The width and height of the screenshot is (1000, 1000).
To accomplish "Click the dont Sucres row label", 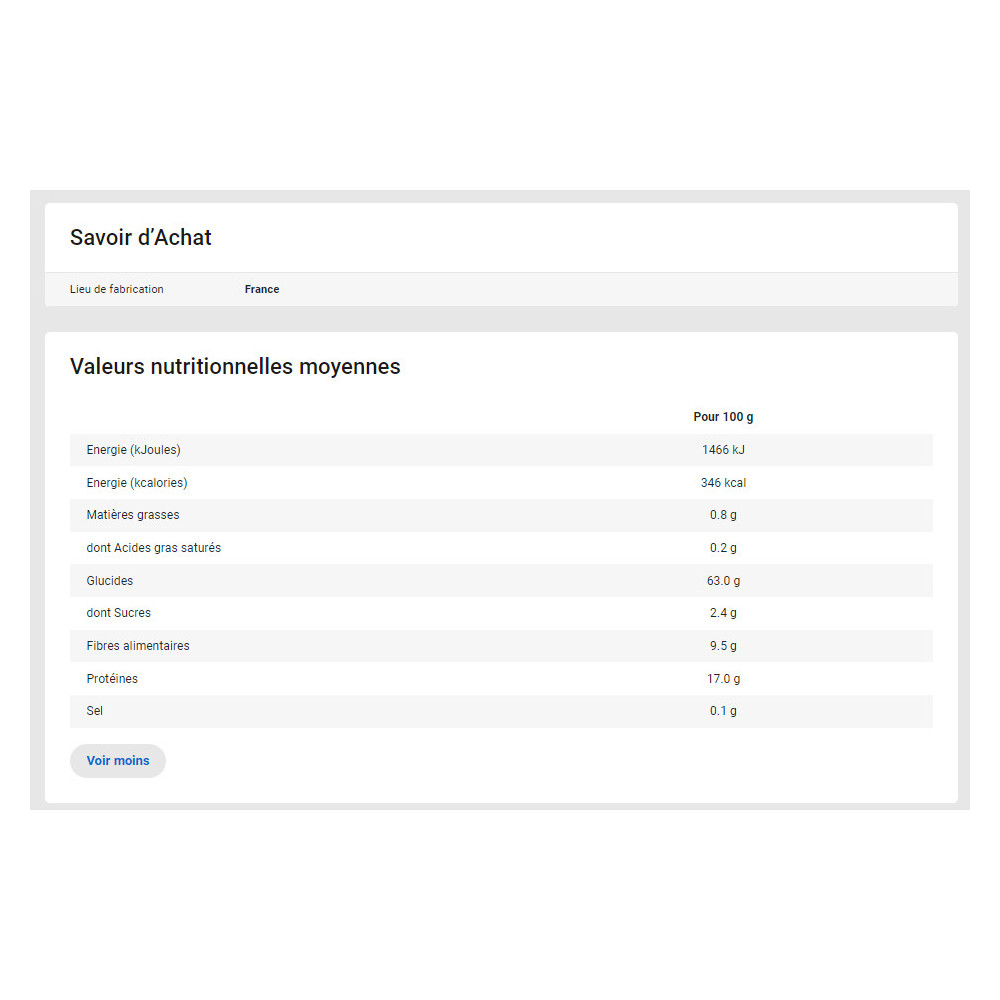I will pos(119,613).
